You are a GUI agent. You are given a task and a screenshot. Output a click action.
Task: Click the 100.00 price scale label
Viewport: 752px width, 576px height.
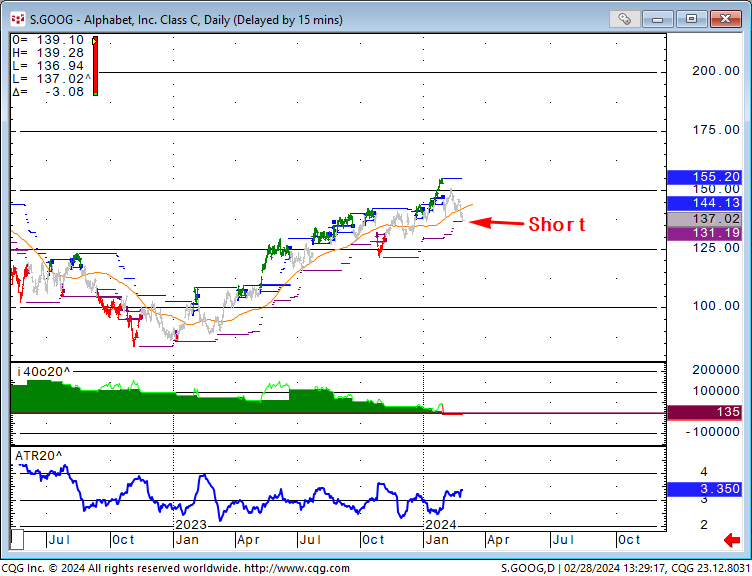[716, 306]
